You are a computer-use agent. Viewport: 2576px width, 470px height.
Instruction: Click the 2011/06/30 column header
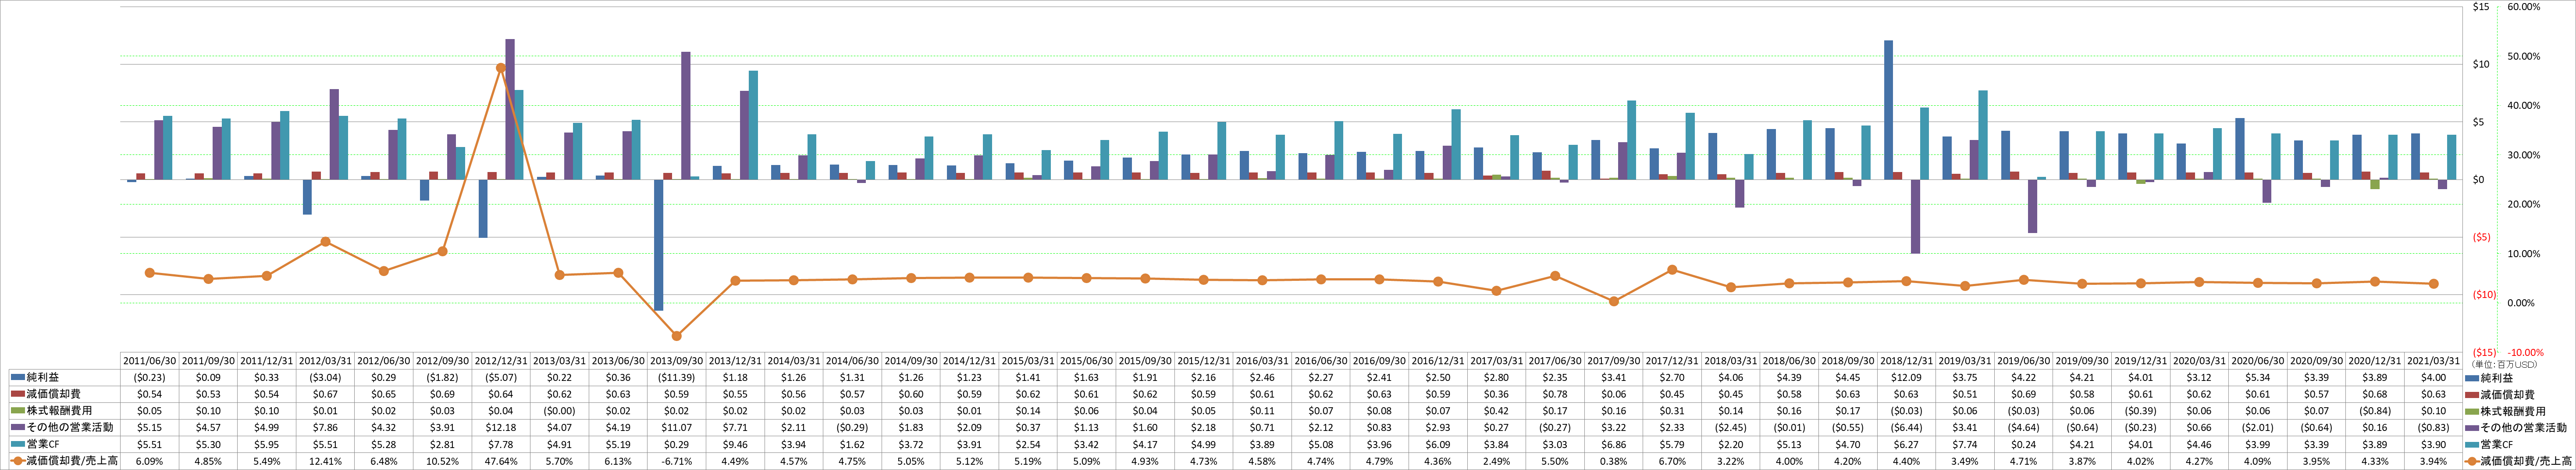click(149, 361)
